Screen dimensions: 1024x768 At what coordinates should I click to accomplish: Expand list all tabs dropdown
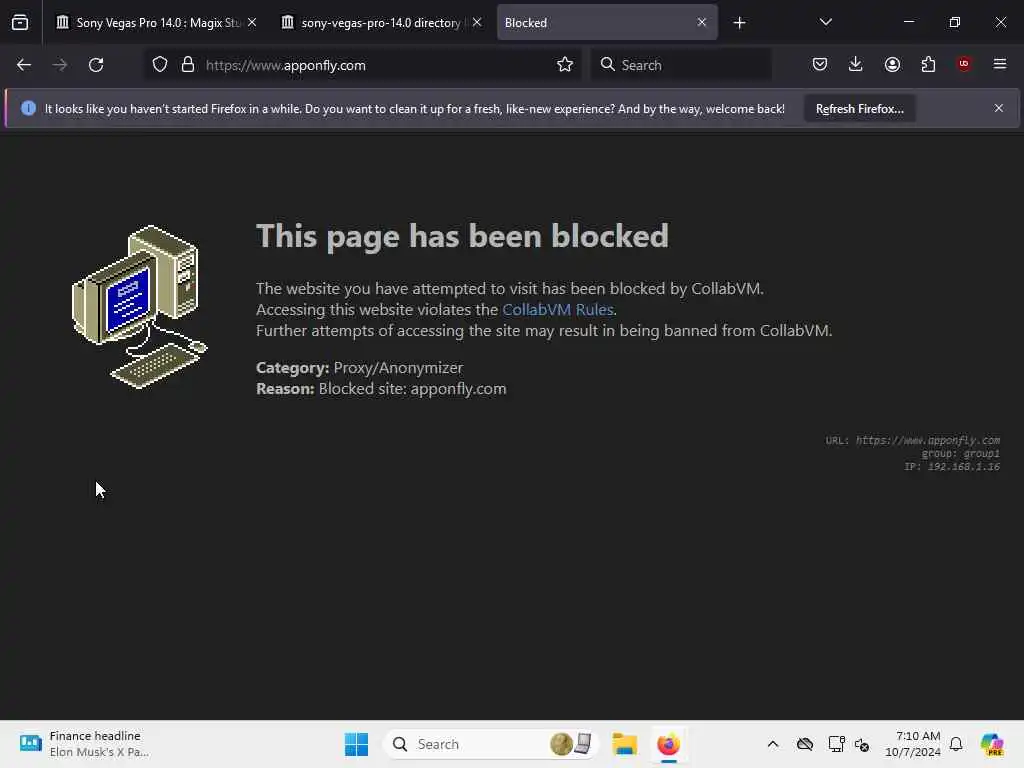pos(825,22)
